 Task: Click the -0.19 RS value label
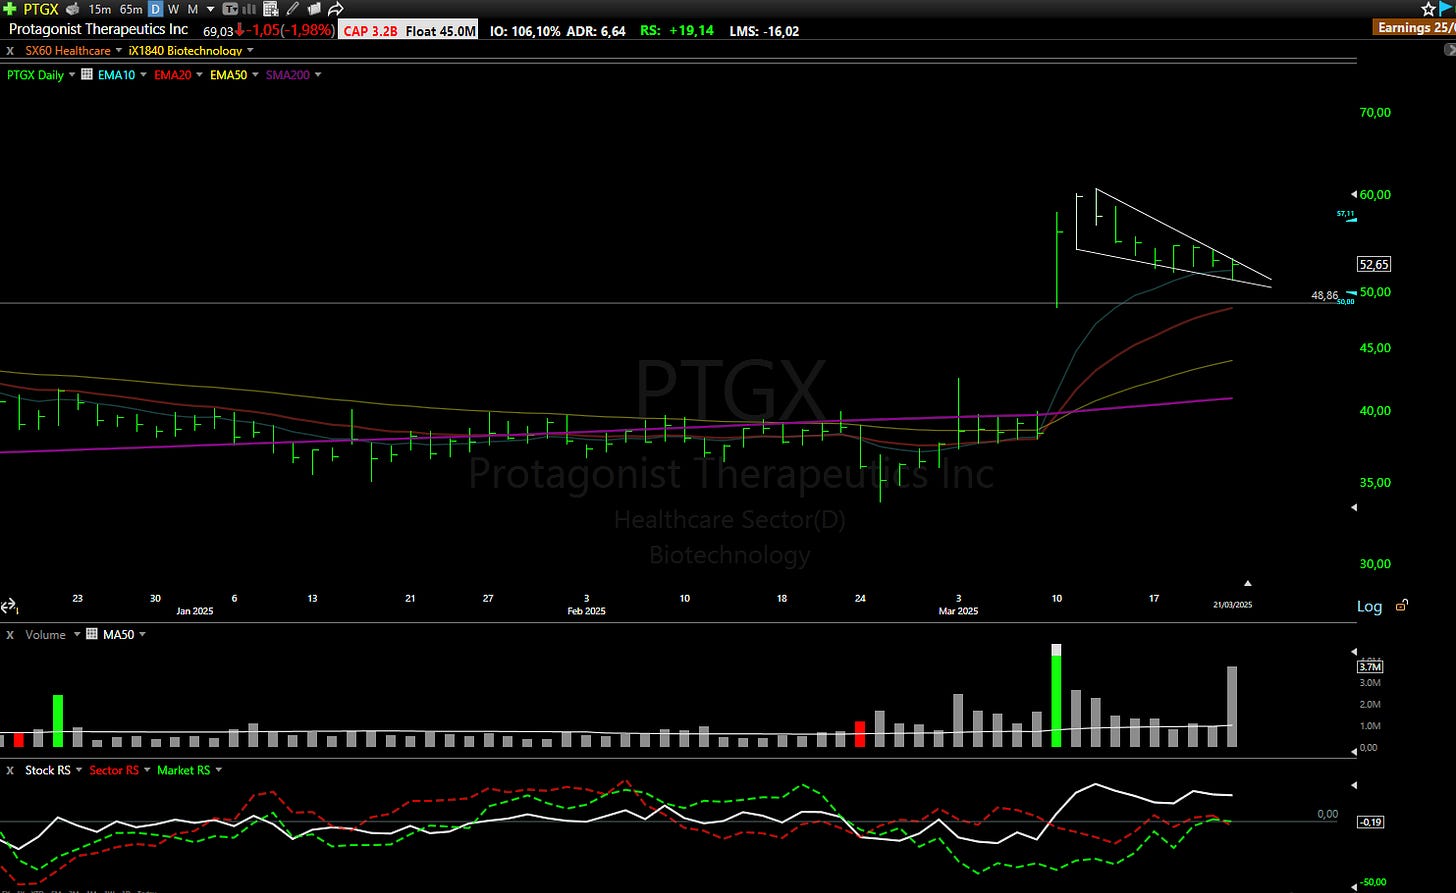coord(1369,822)
